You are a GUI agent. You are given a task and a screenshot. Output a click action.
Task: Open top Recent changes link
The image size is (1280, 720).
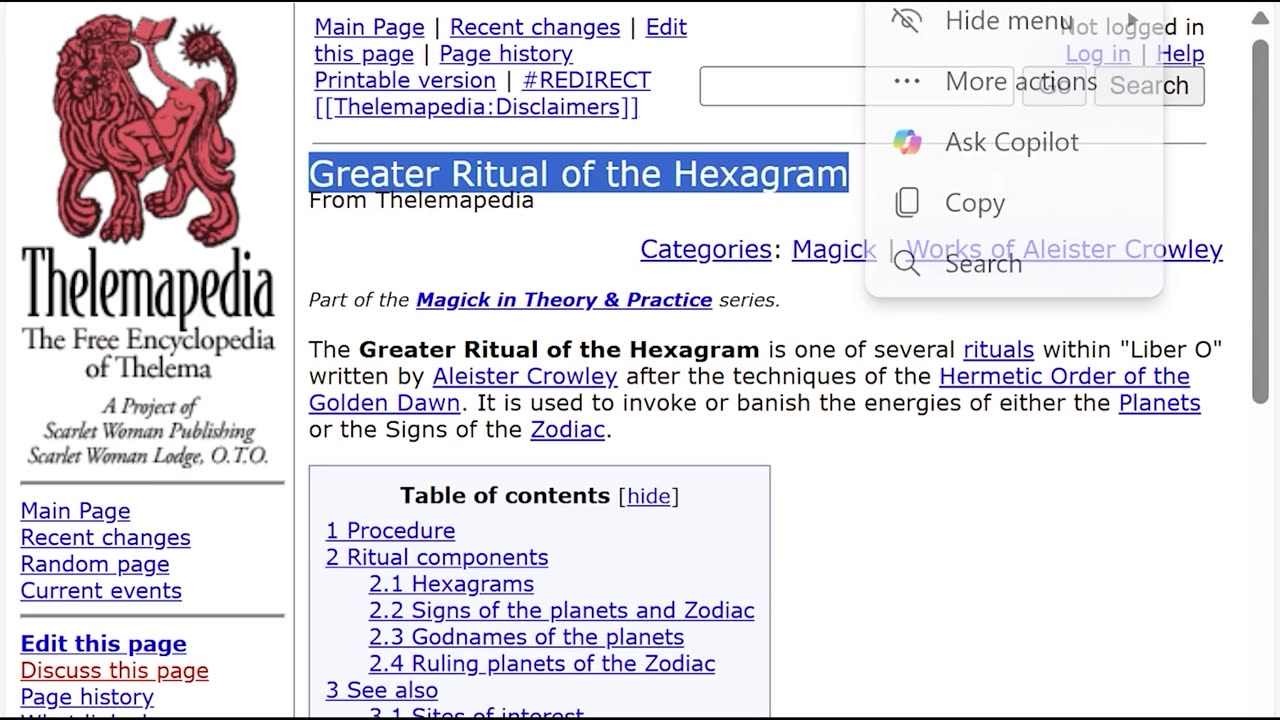tap(535, 27)
